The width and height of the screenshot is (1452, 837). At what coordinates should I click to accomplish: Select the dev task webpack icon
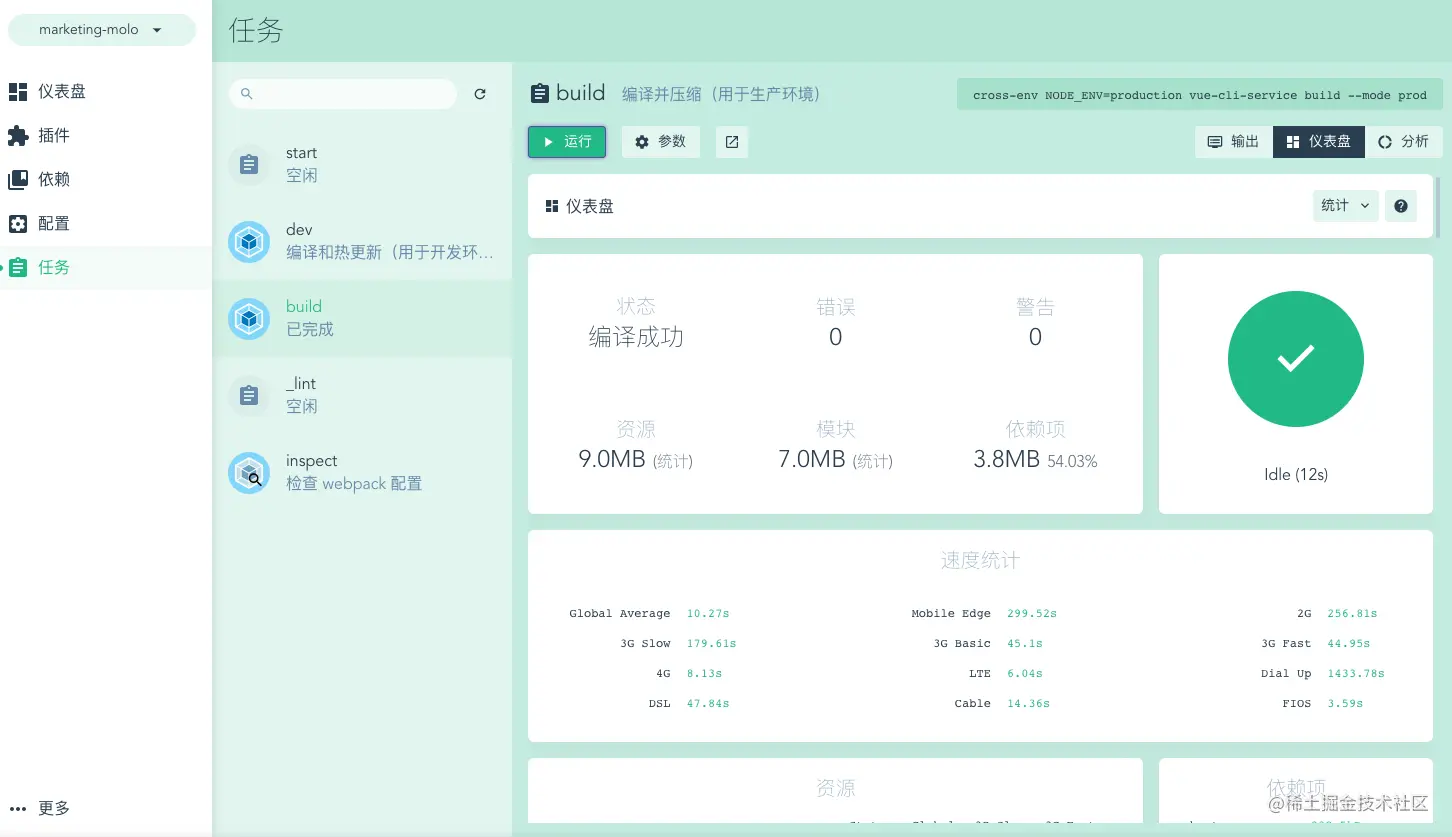point(249,242)
